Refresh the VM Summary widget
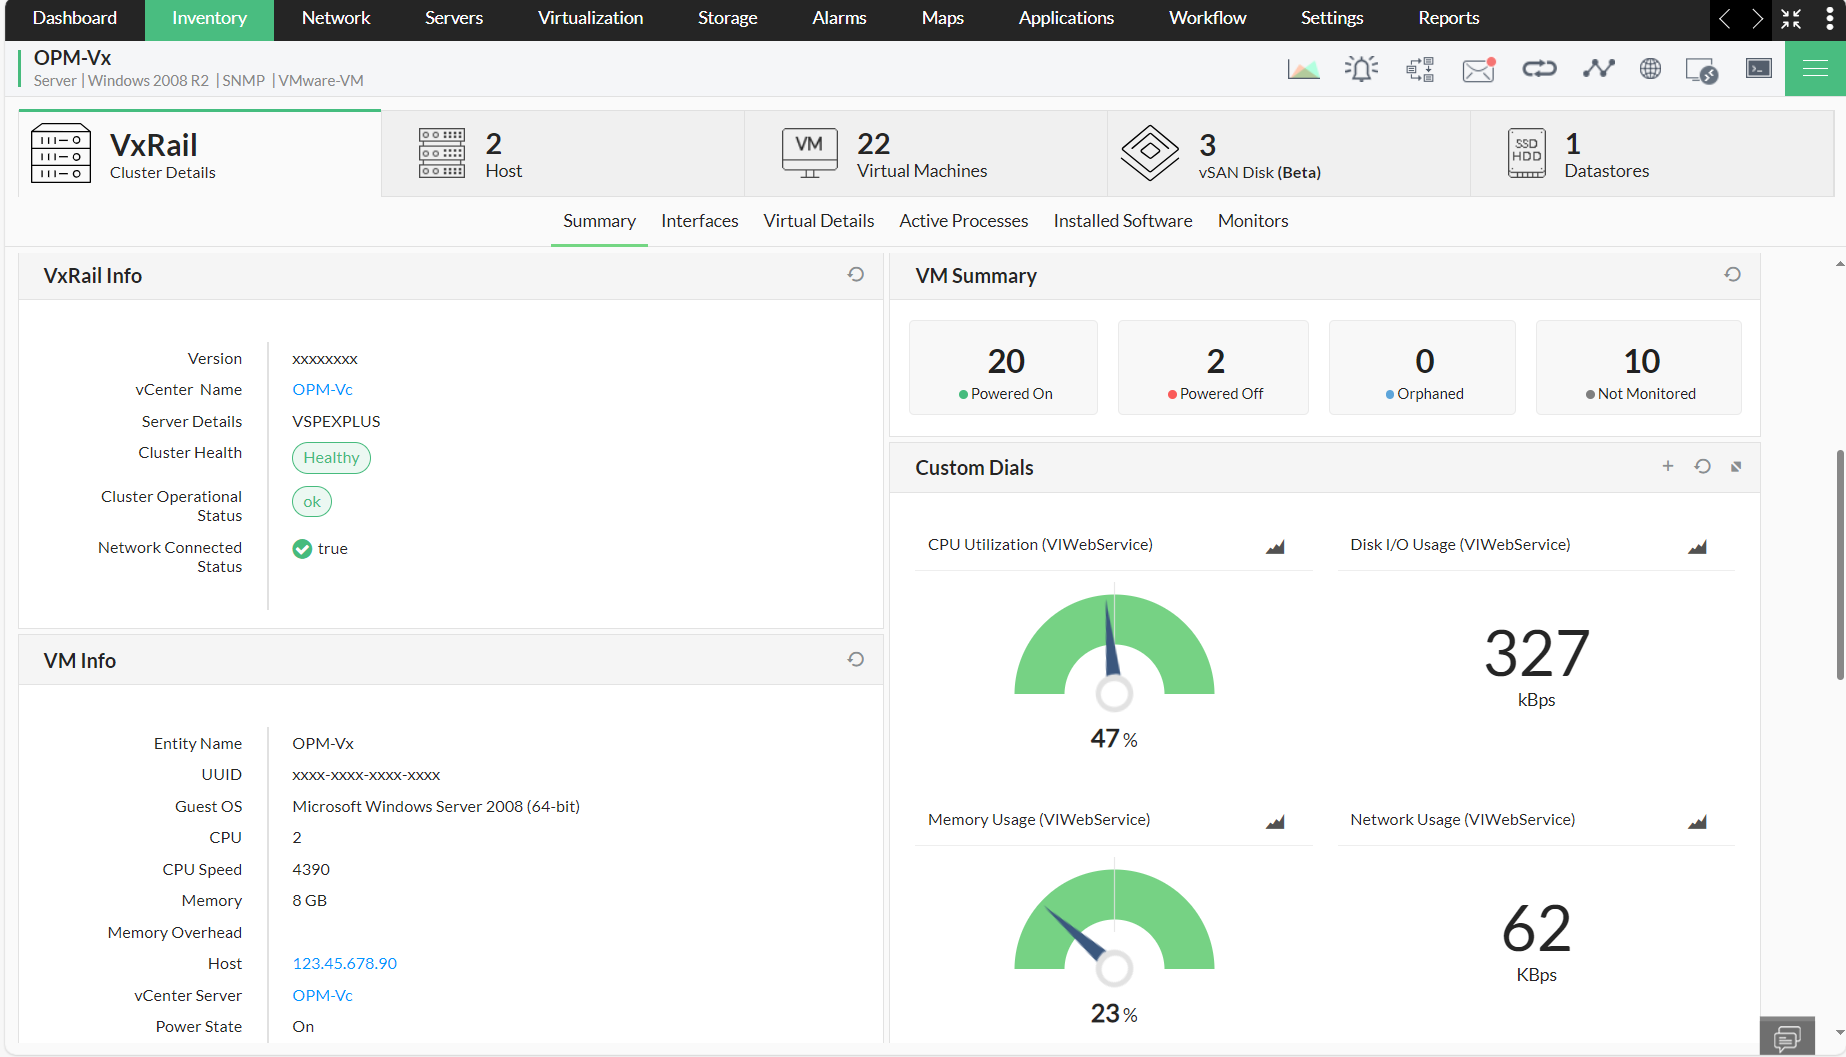This screenshot has height=1057, width=1846. click(1733, 274)
